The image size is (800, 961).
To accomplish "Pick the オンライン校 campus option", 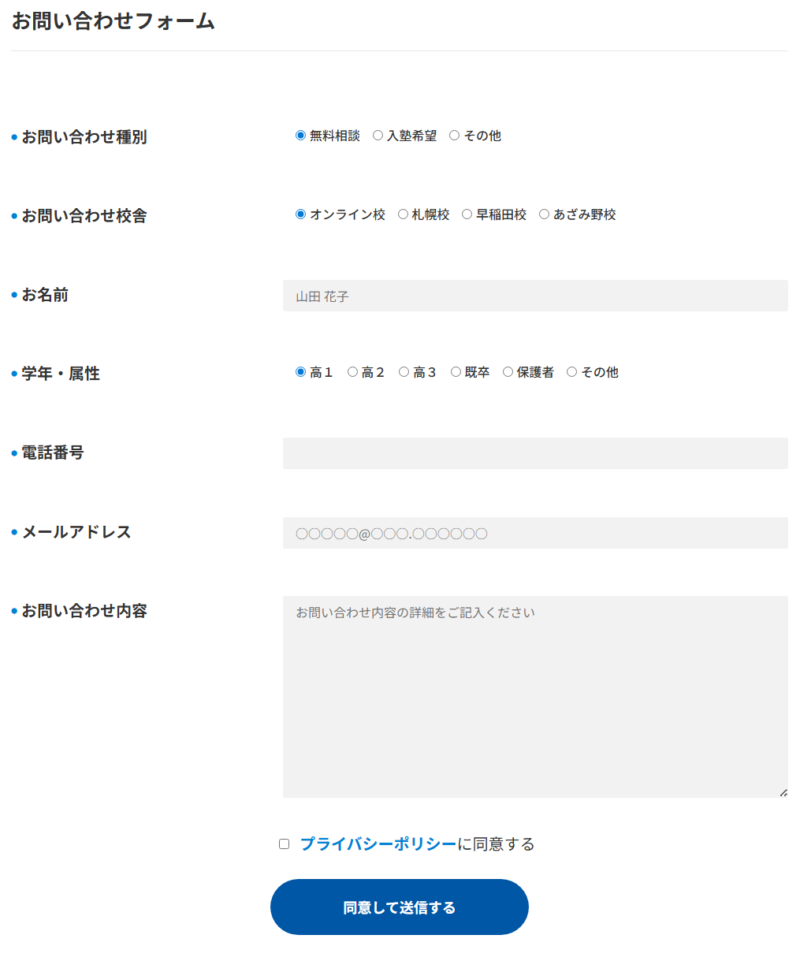I will pos(301,214).
